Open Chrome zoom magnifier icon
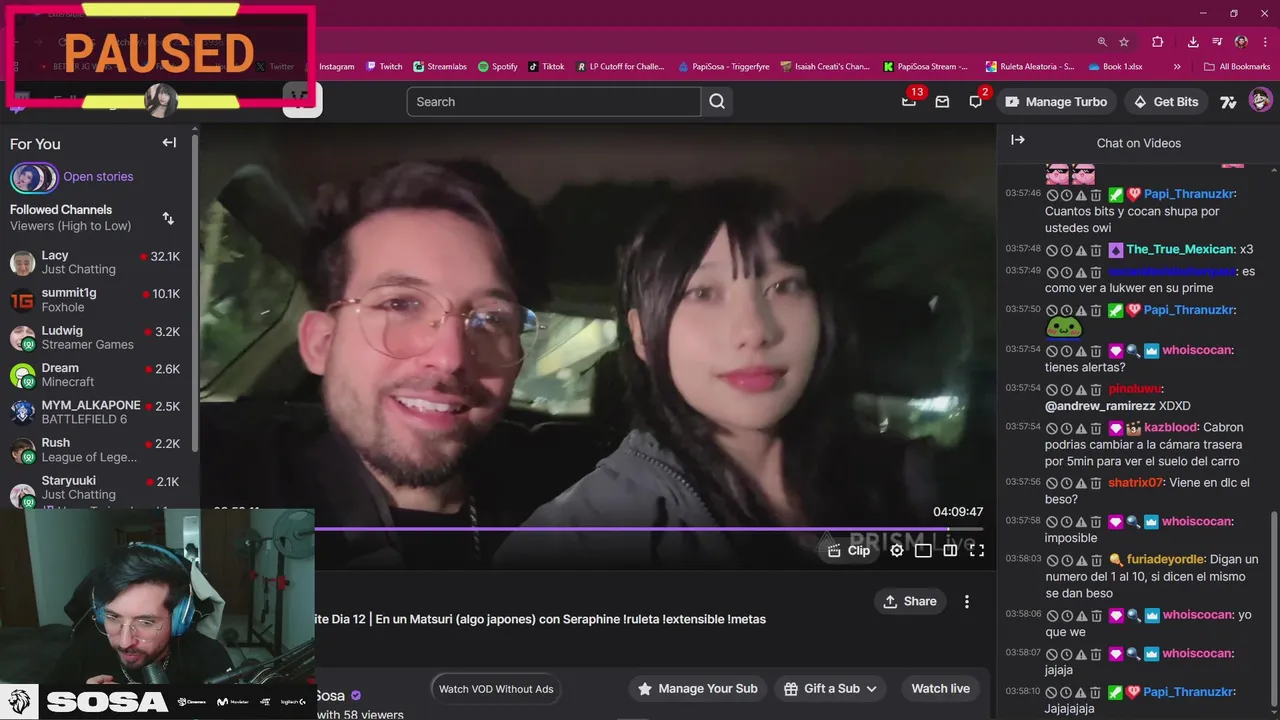 pos(1102,42)
